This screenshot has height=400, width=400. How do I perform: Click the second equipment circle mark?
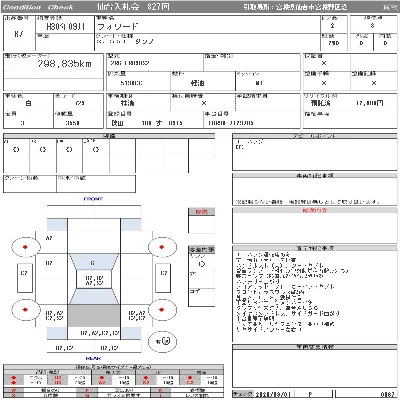coord(43,150)
